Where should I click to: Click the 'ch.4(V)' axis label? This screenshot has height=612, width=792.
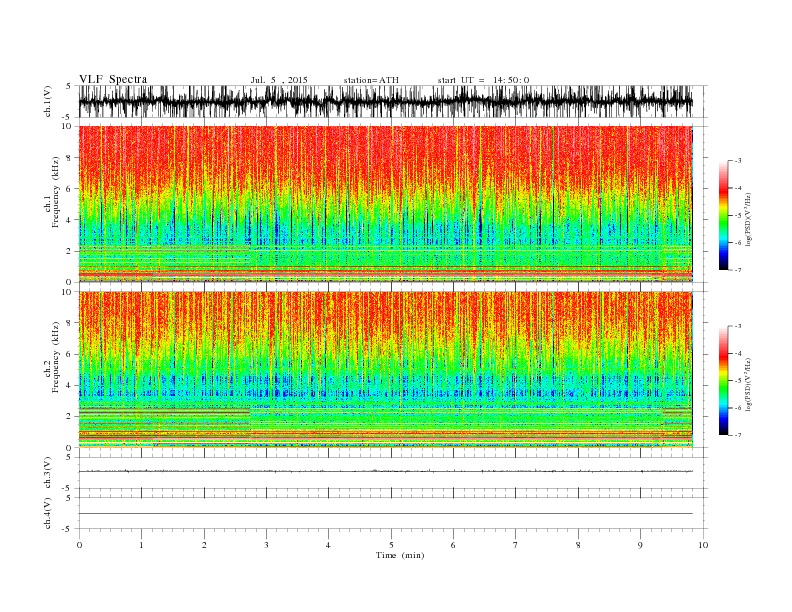48,513
